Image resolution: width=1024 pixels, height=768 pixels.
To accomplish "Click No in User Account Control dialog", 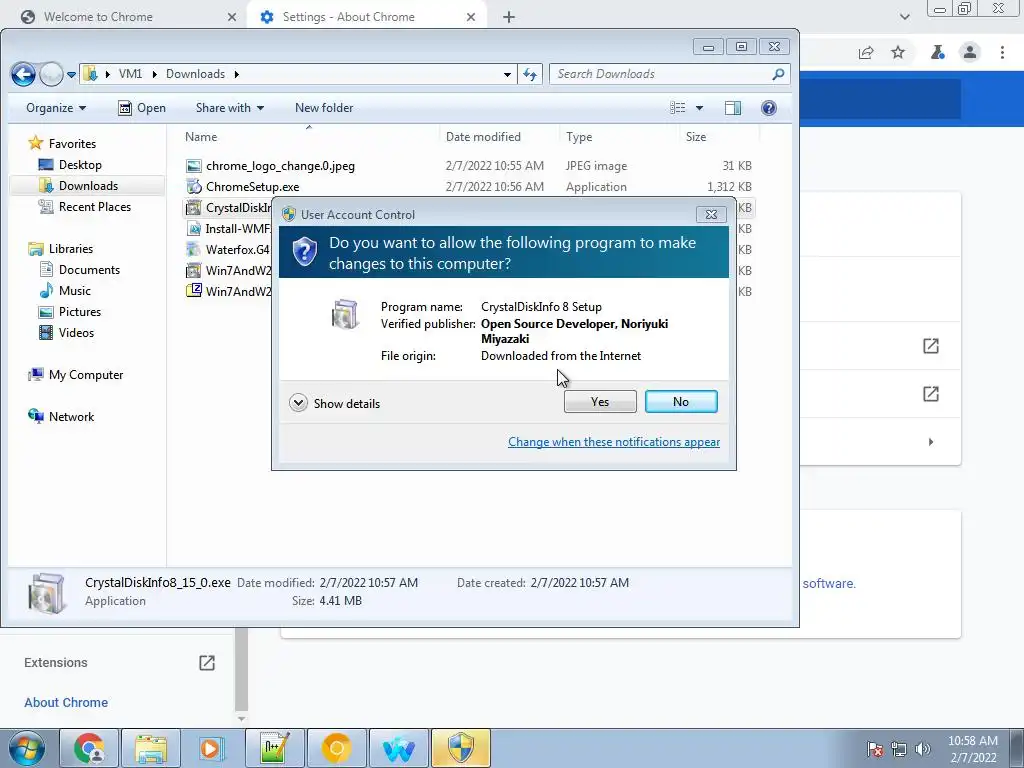I will pyautogui.click(x=680, y=402).
